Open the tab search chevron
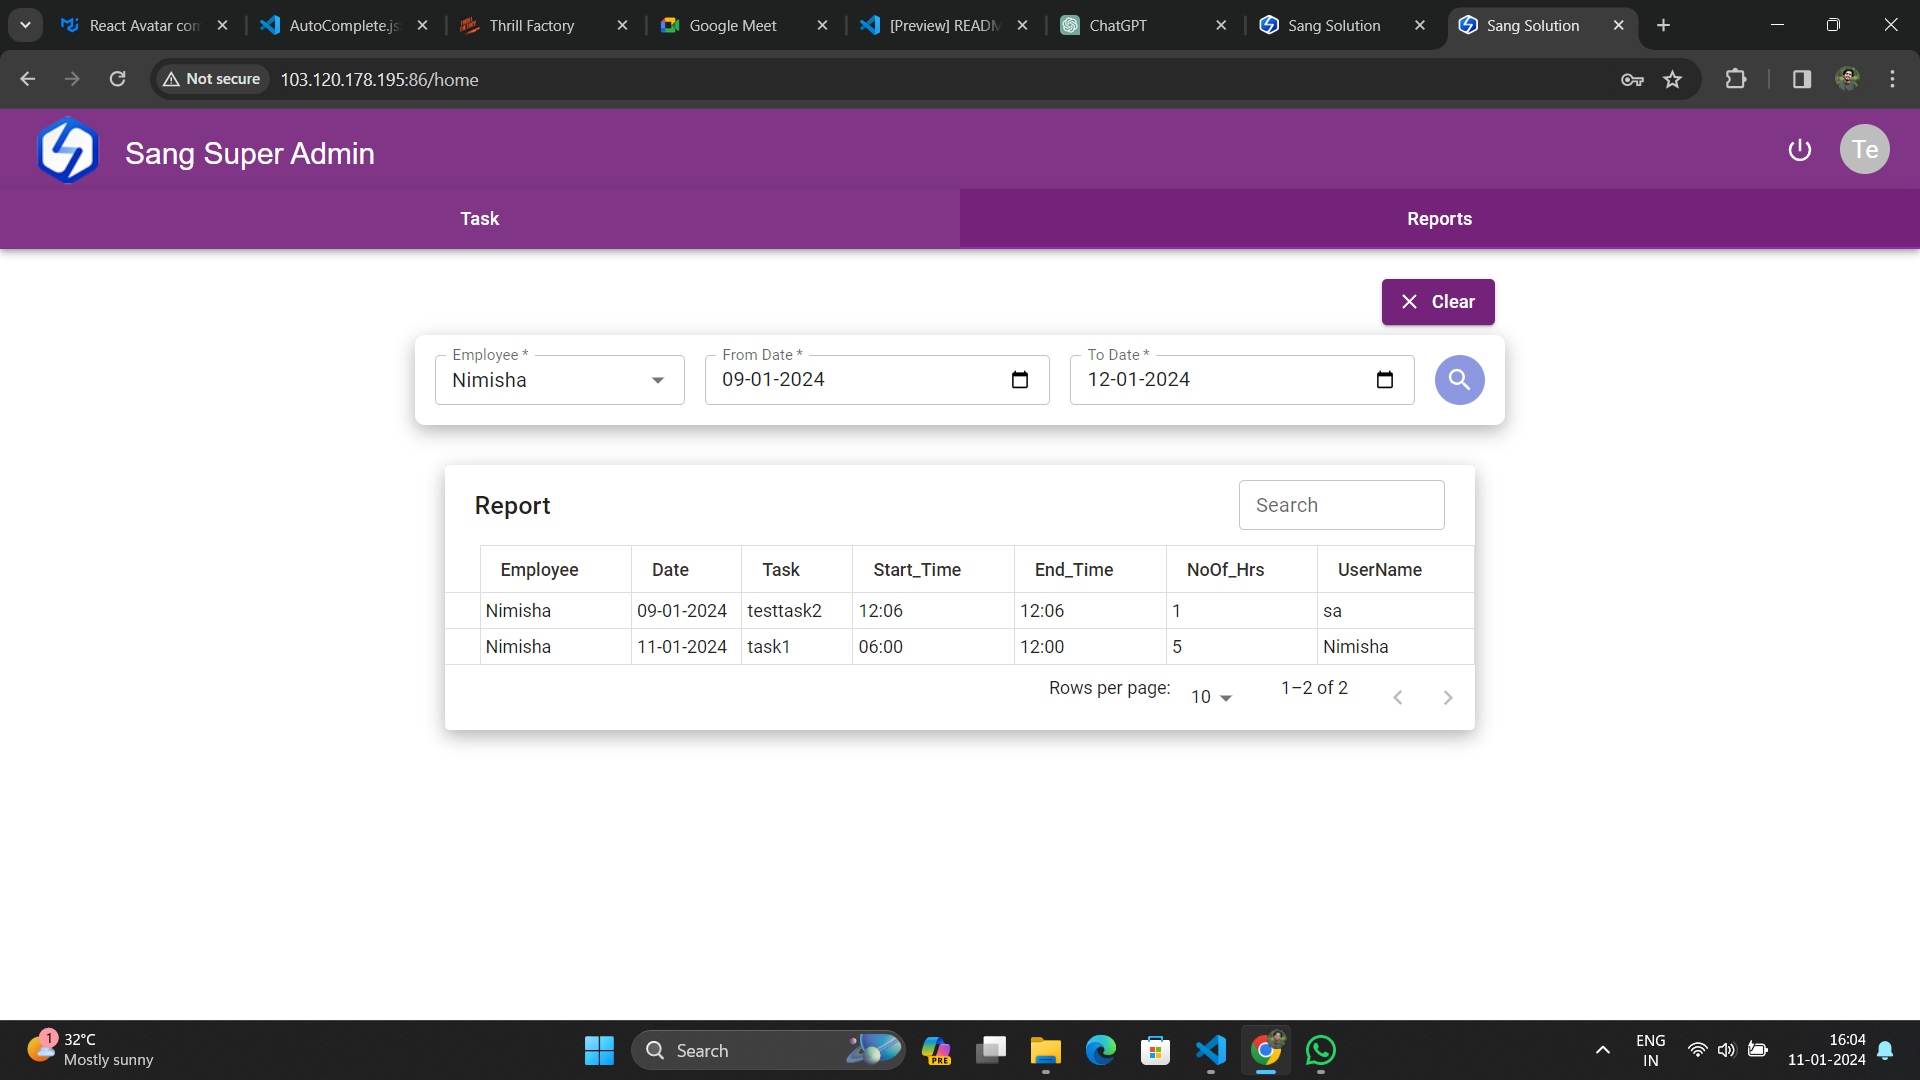The height and width of the screenshot is (1080, 1920). point(25,25)
